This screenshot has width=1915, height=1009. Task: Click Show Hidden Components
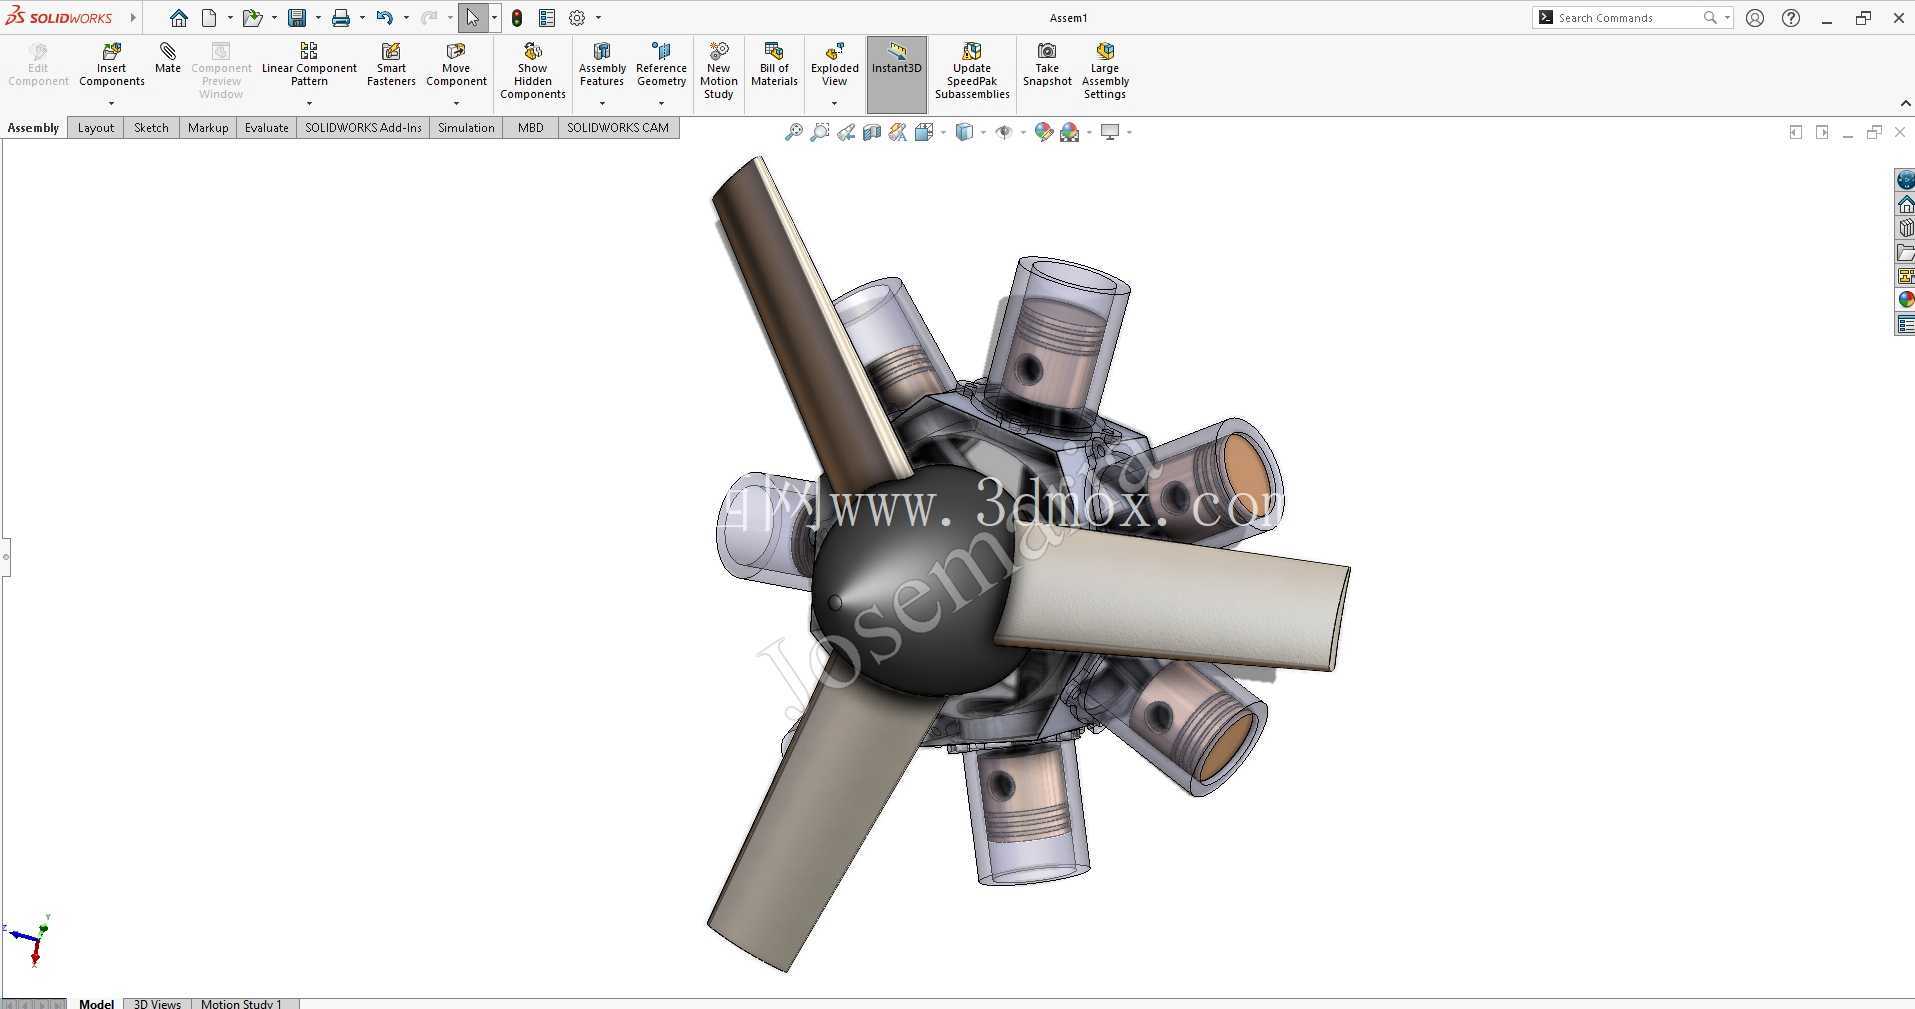pyautogui.click(x=533, y=70)
